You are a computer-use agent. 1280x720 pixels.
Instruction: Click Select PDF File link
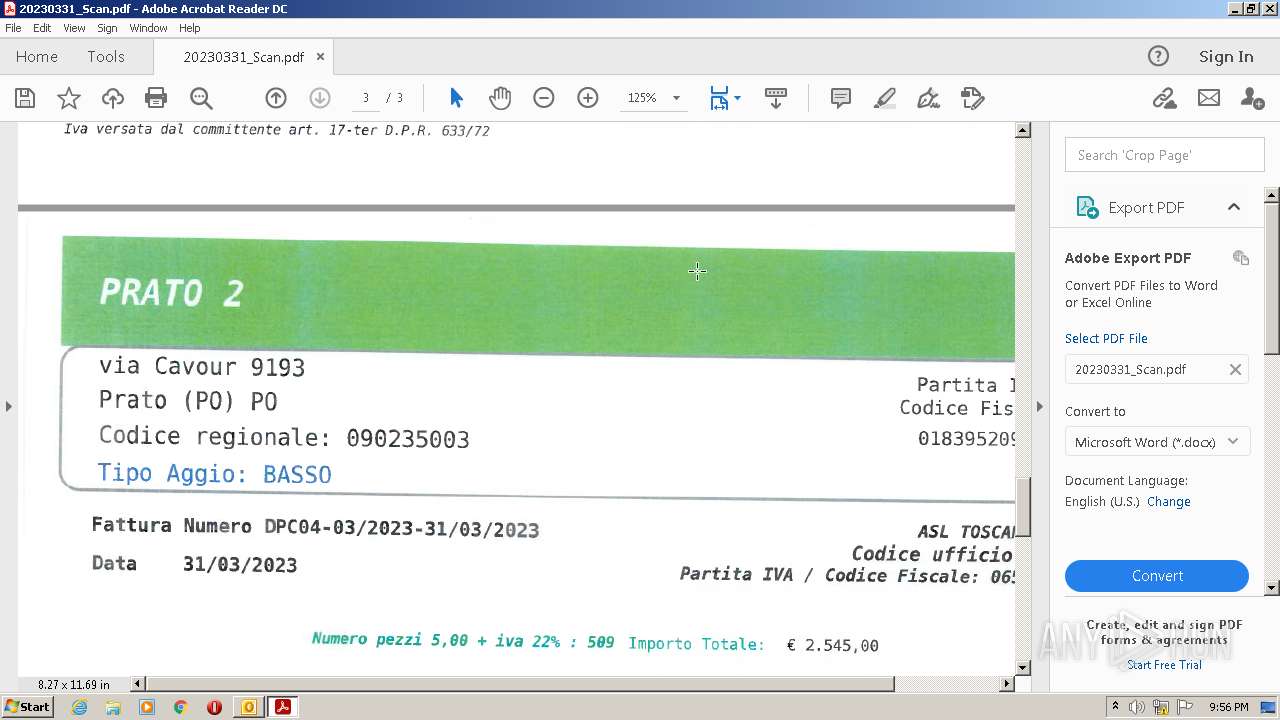click(x=1106, y=338)
